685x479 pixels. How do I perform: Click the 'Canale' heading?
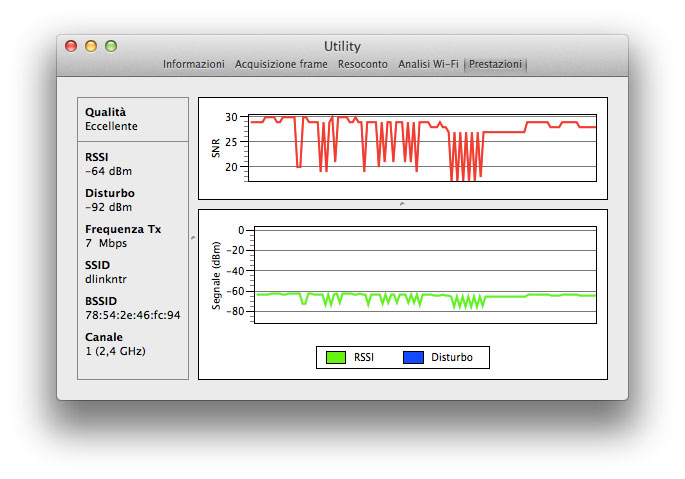(104, 337)
